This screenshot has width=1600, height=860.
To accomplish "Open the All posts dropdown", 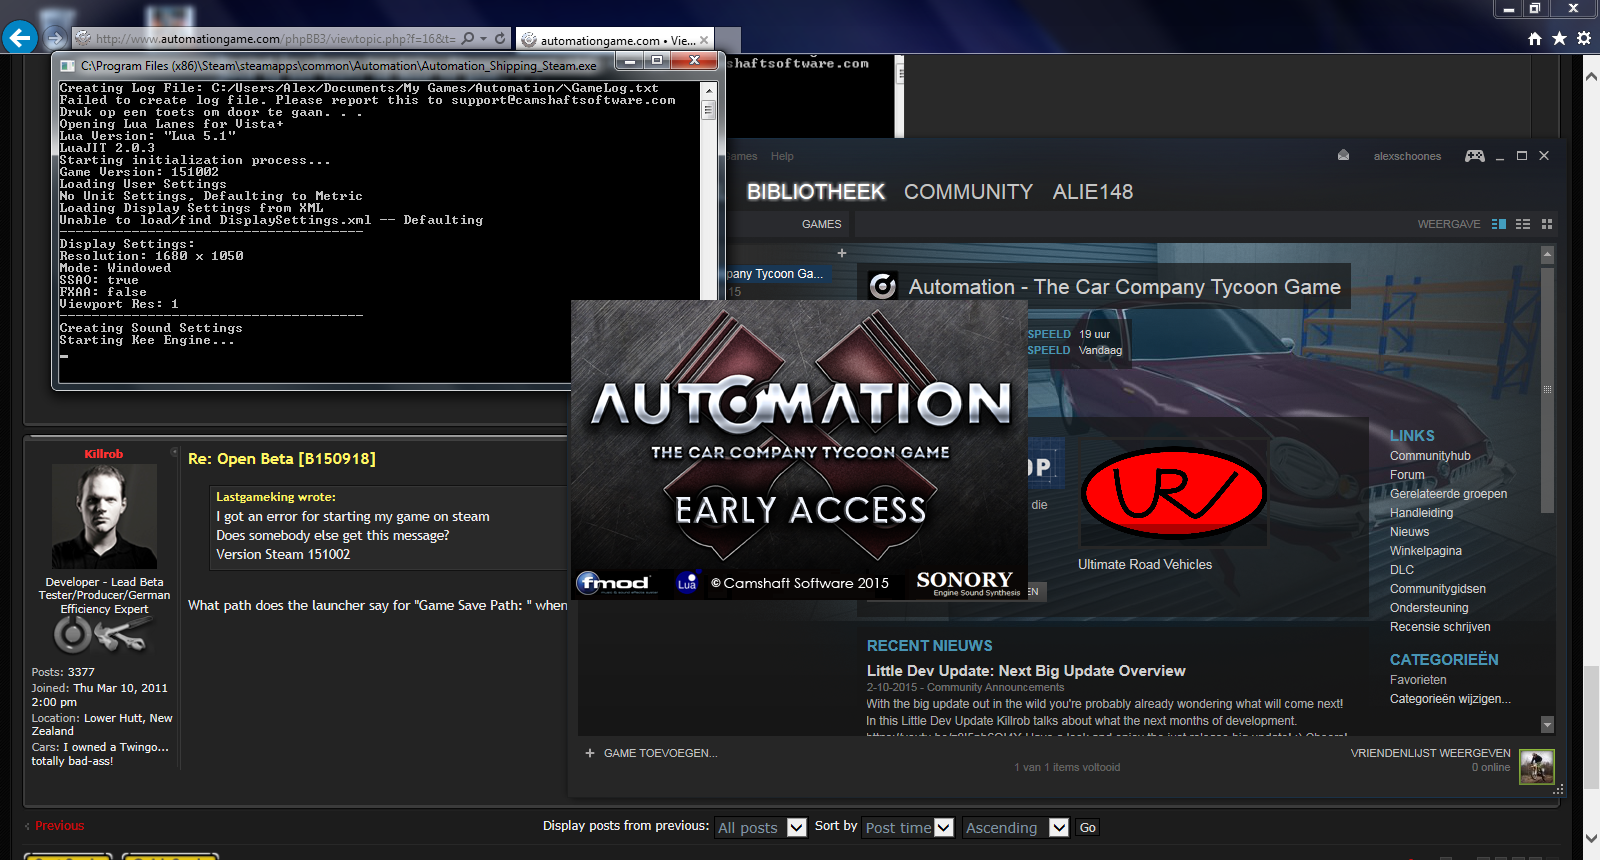I will point(761,827).
